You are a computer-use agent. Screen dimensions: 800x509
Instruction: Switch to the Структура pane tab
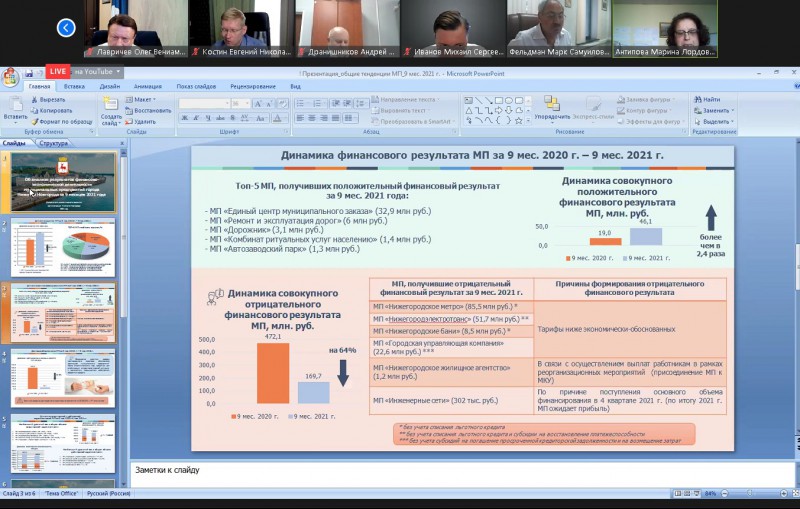tap(54, 144)
